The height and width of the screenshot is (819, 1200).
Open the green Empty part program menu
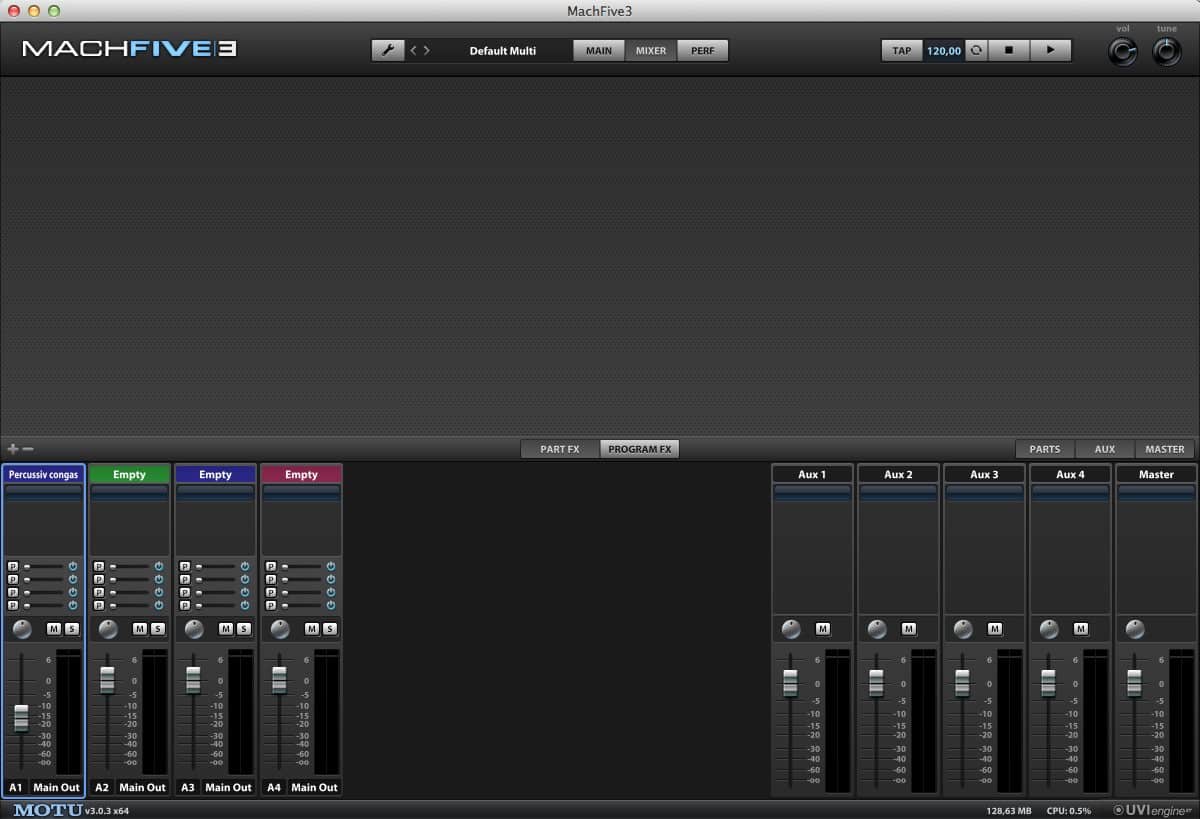click(x=129, y=474)
